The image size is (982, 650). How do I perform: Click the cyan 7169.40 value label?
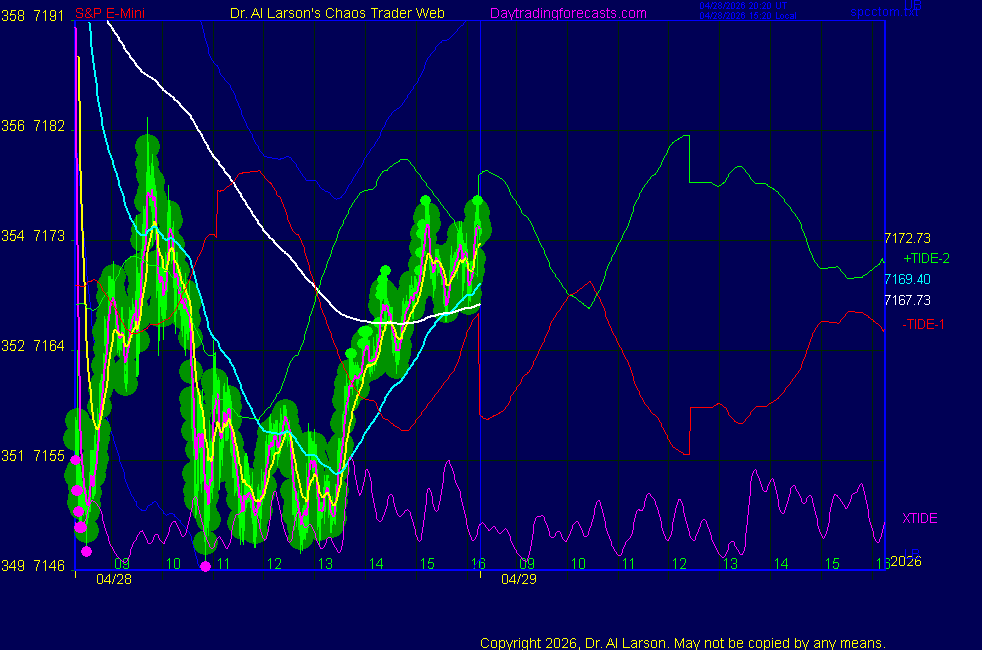pyautogui.click(x=907, y=279)
